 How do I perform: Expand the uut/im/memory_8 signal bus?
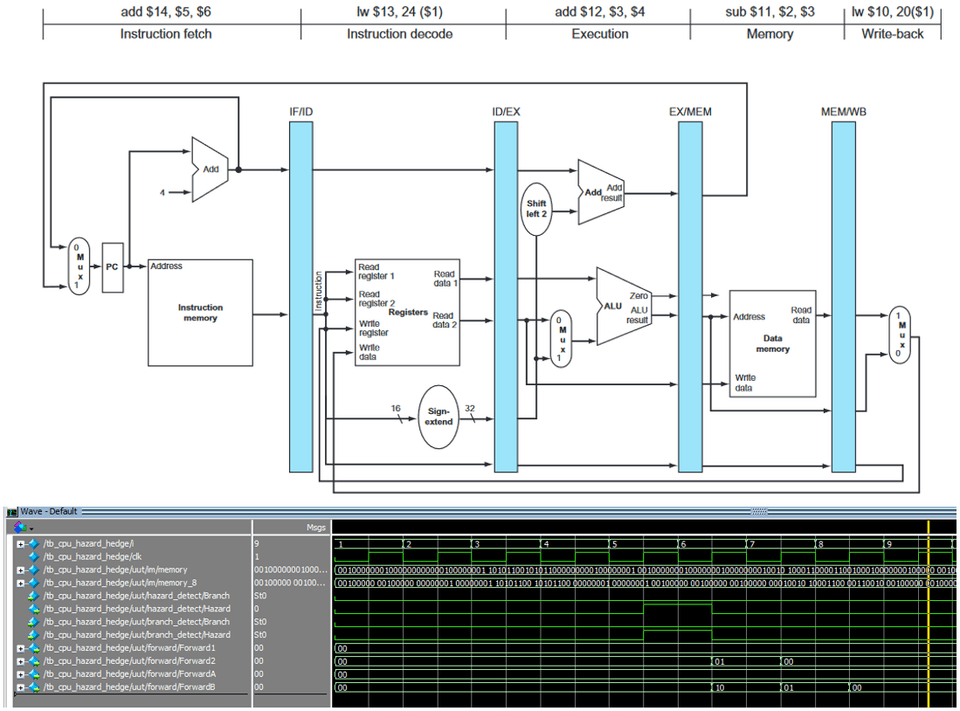pyautogui.click(x=21, y=583)
